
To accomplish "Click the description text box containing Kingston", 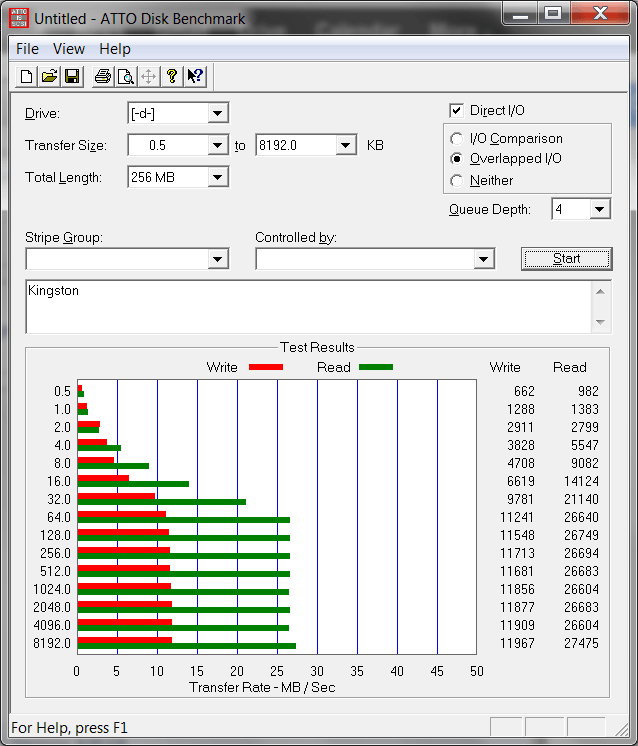I will coord(308,306).
